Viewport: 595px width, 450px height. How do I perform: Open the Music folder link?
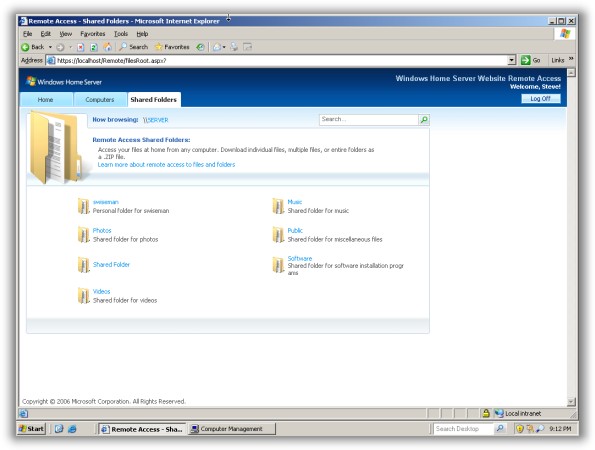tap(295, 202)
